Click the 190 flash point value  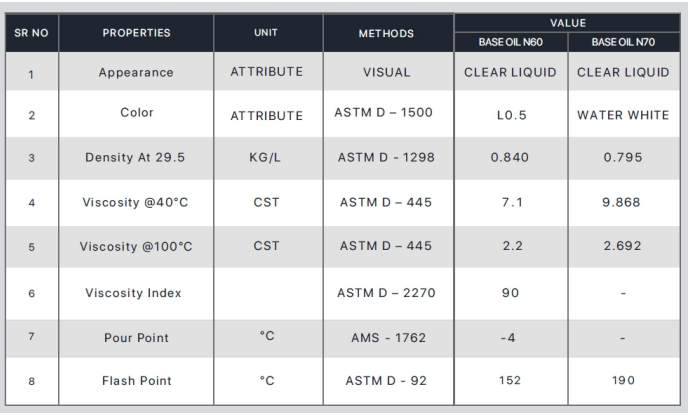click(x=624, y=381)
